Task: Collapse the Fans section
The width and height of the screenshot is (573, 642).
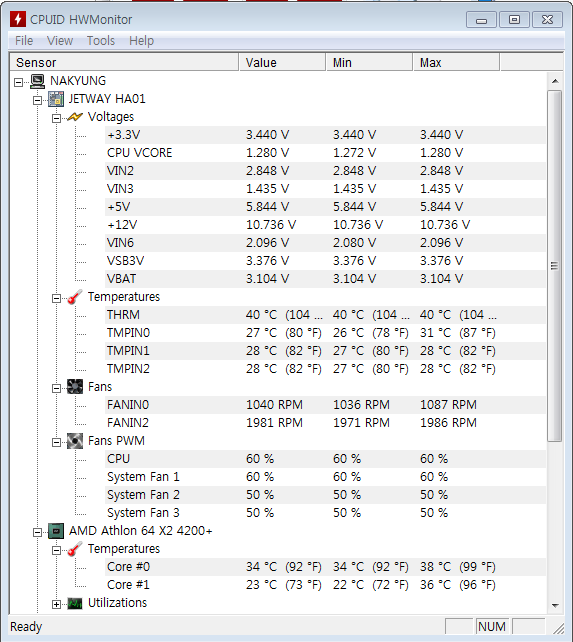Action: coord(57,389)
